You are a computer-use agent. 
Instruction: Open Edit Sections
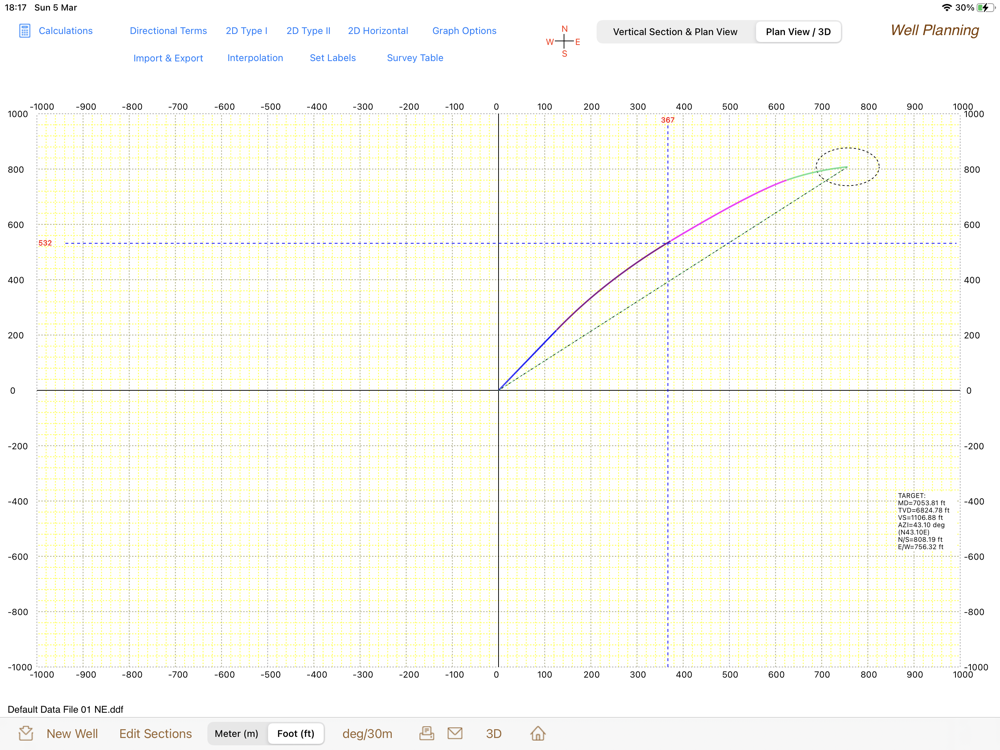156,734
